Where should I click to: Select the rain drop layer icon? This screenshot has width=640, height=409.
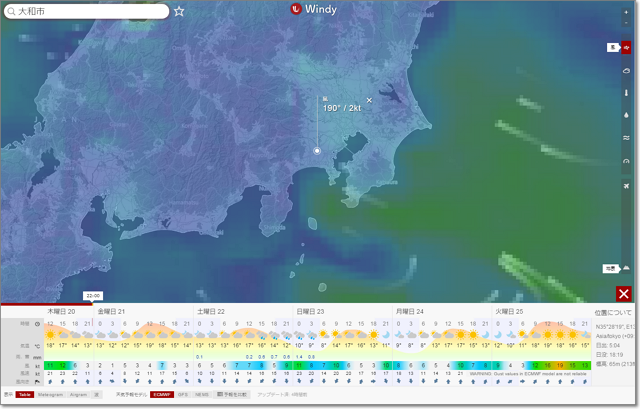[x=626, y=115]
